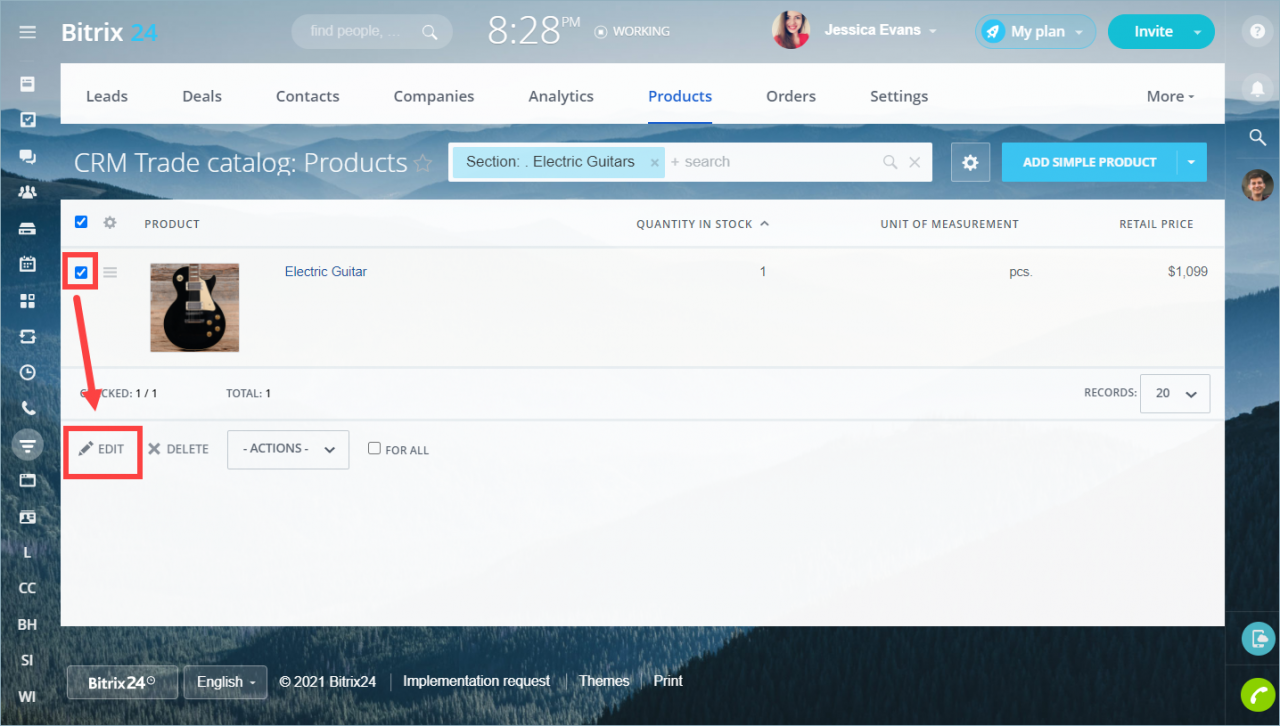
Task: Go to the Companies tab
Action: 434,96
